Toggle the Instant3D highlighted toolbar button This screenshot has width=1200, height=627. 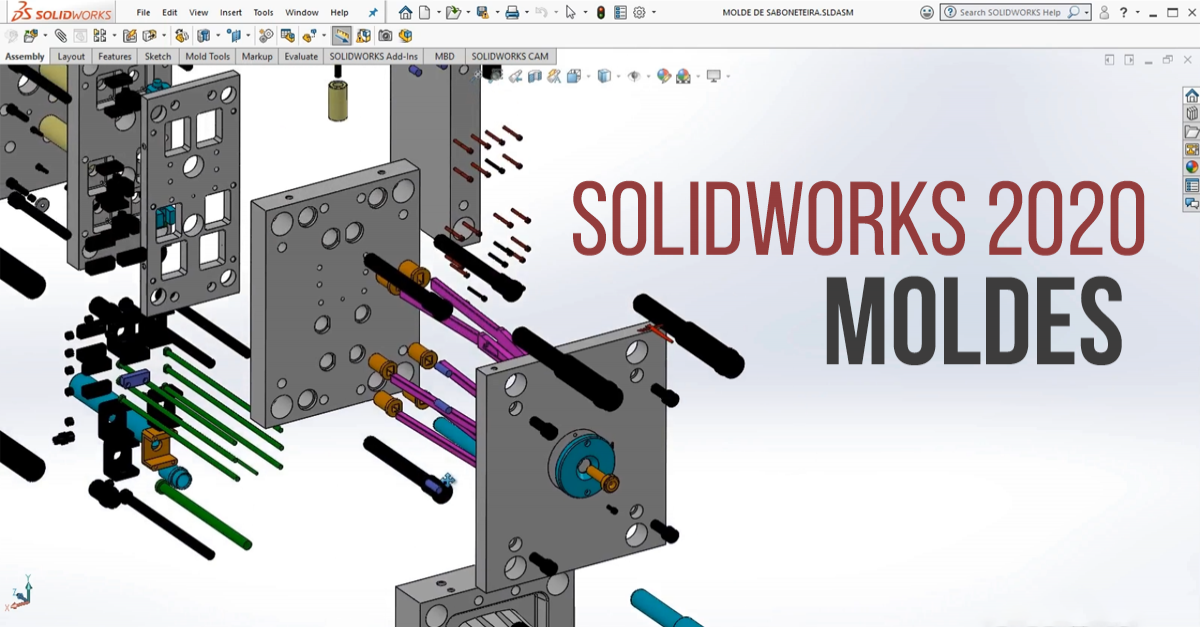click(342, 37)
